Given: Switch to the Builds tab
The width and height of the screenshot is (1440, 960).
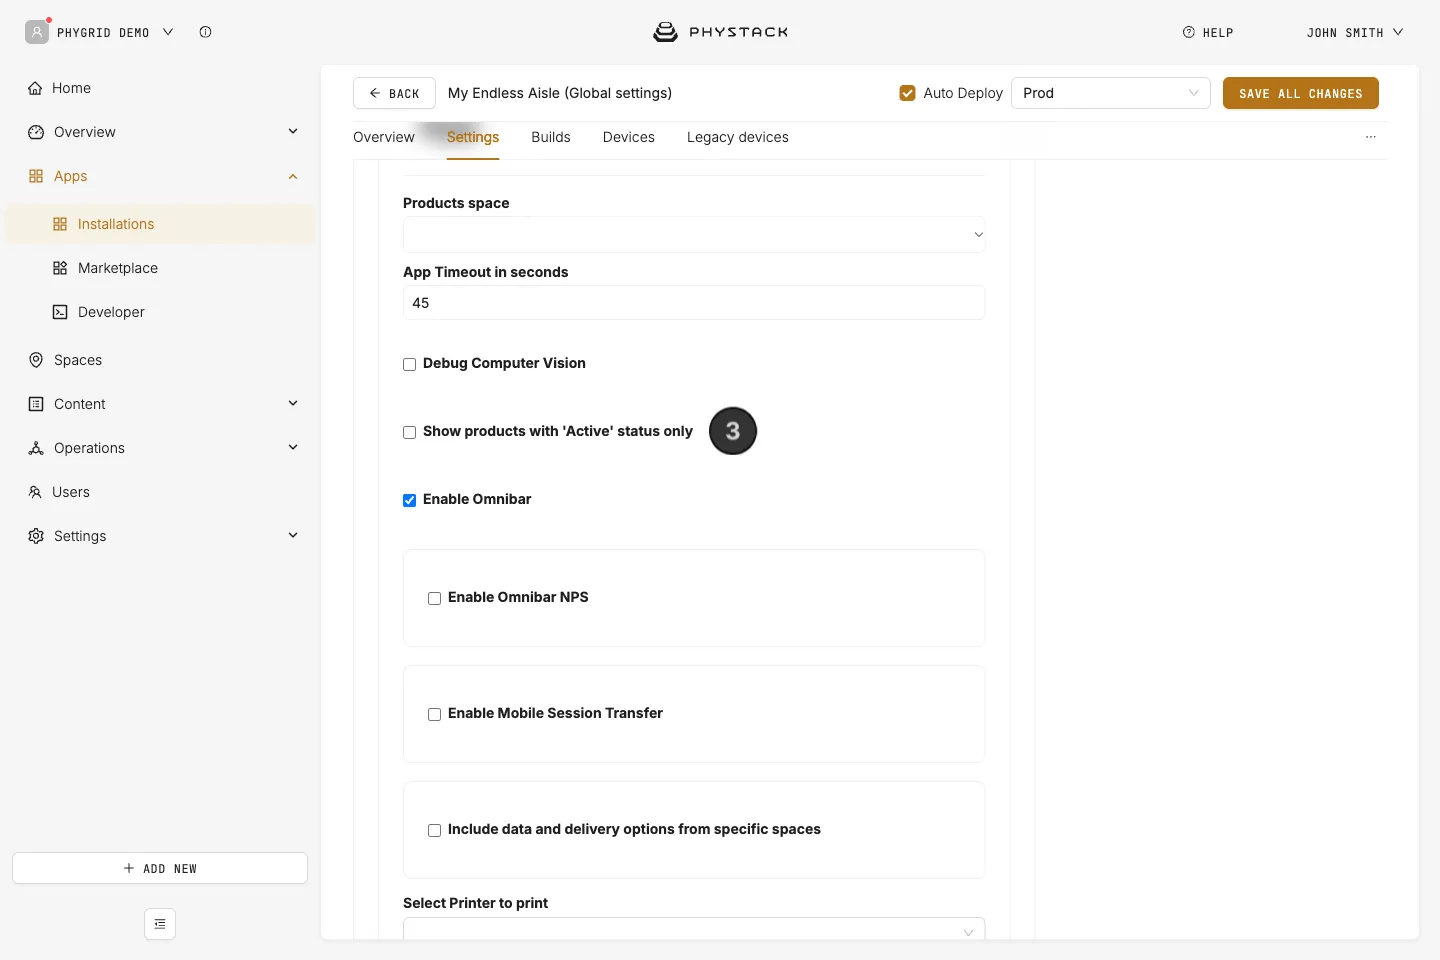Looking at the screenshot, I should point(551,137).
